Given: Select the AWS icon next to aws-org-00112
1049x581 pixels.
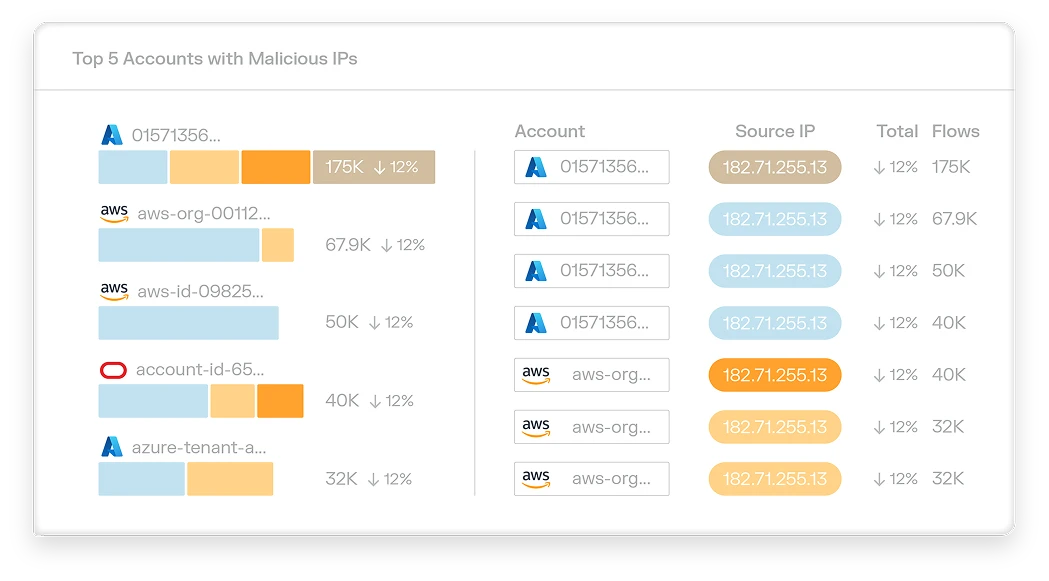Looking at the screenshot, I should (x=115, y=213).
